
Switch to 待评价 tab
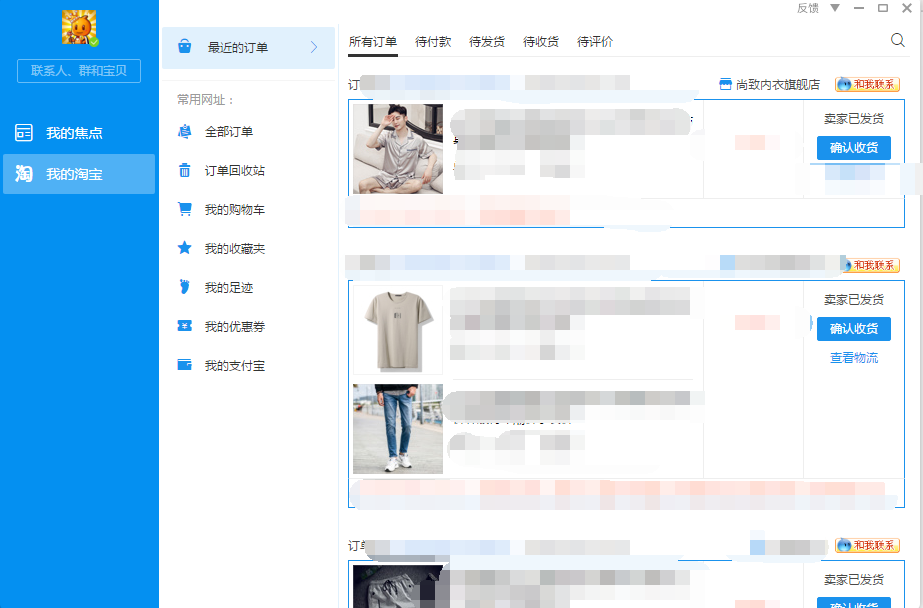coord(595,42)
